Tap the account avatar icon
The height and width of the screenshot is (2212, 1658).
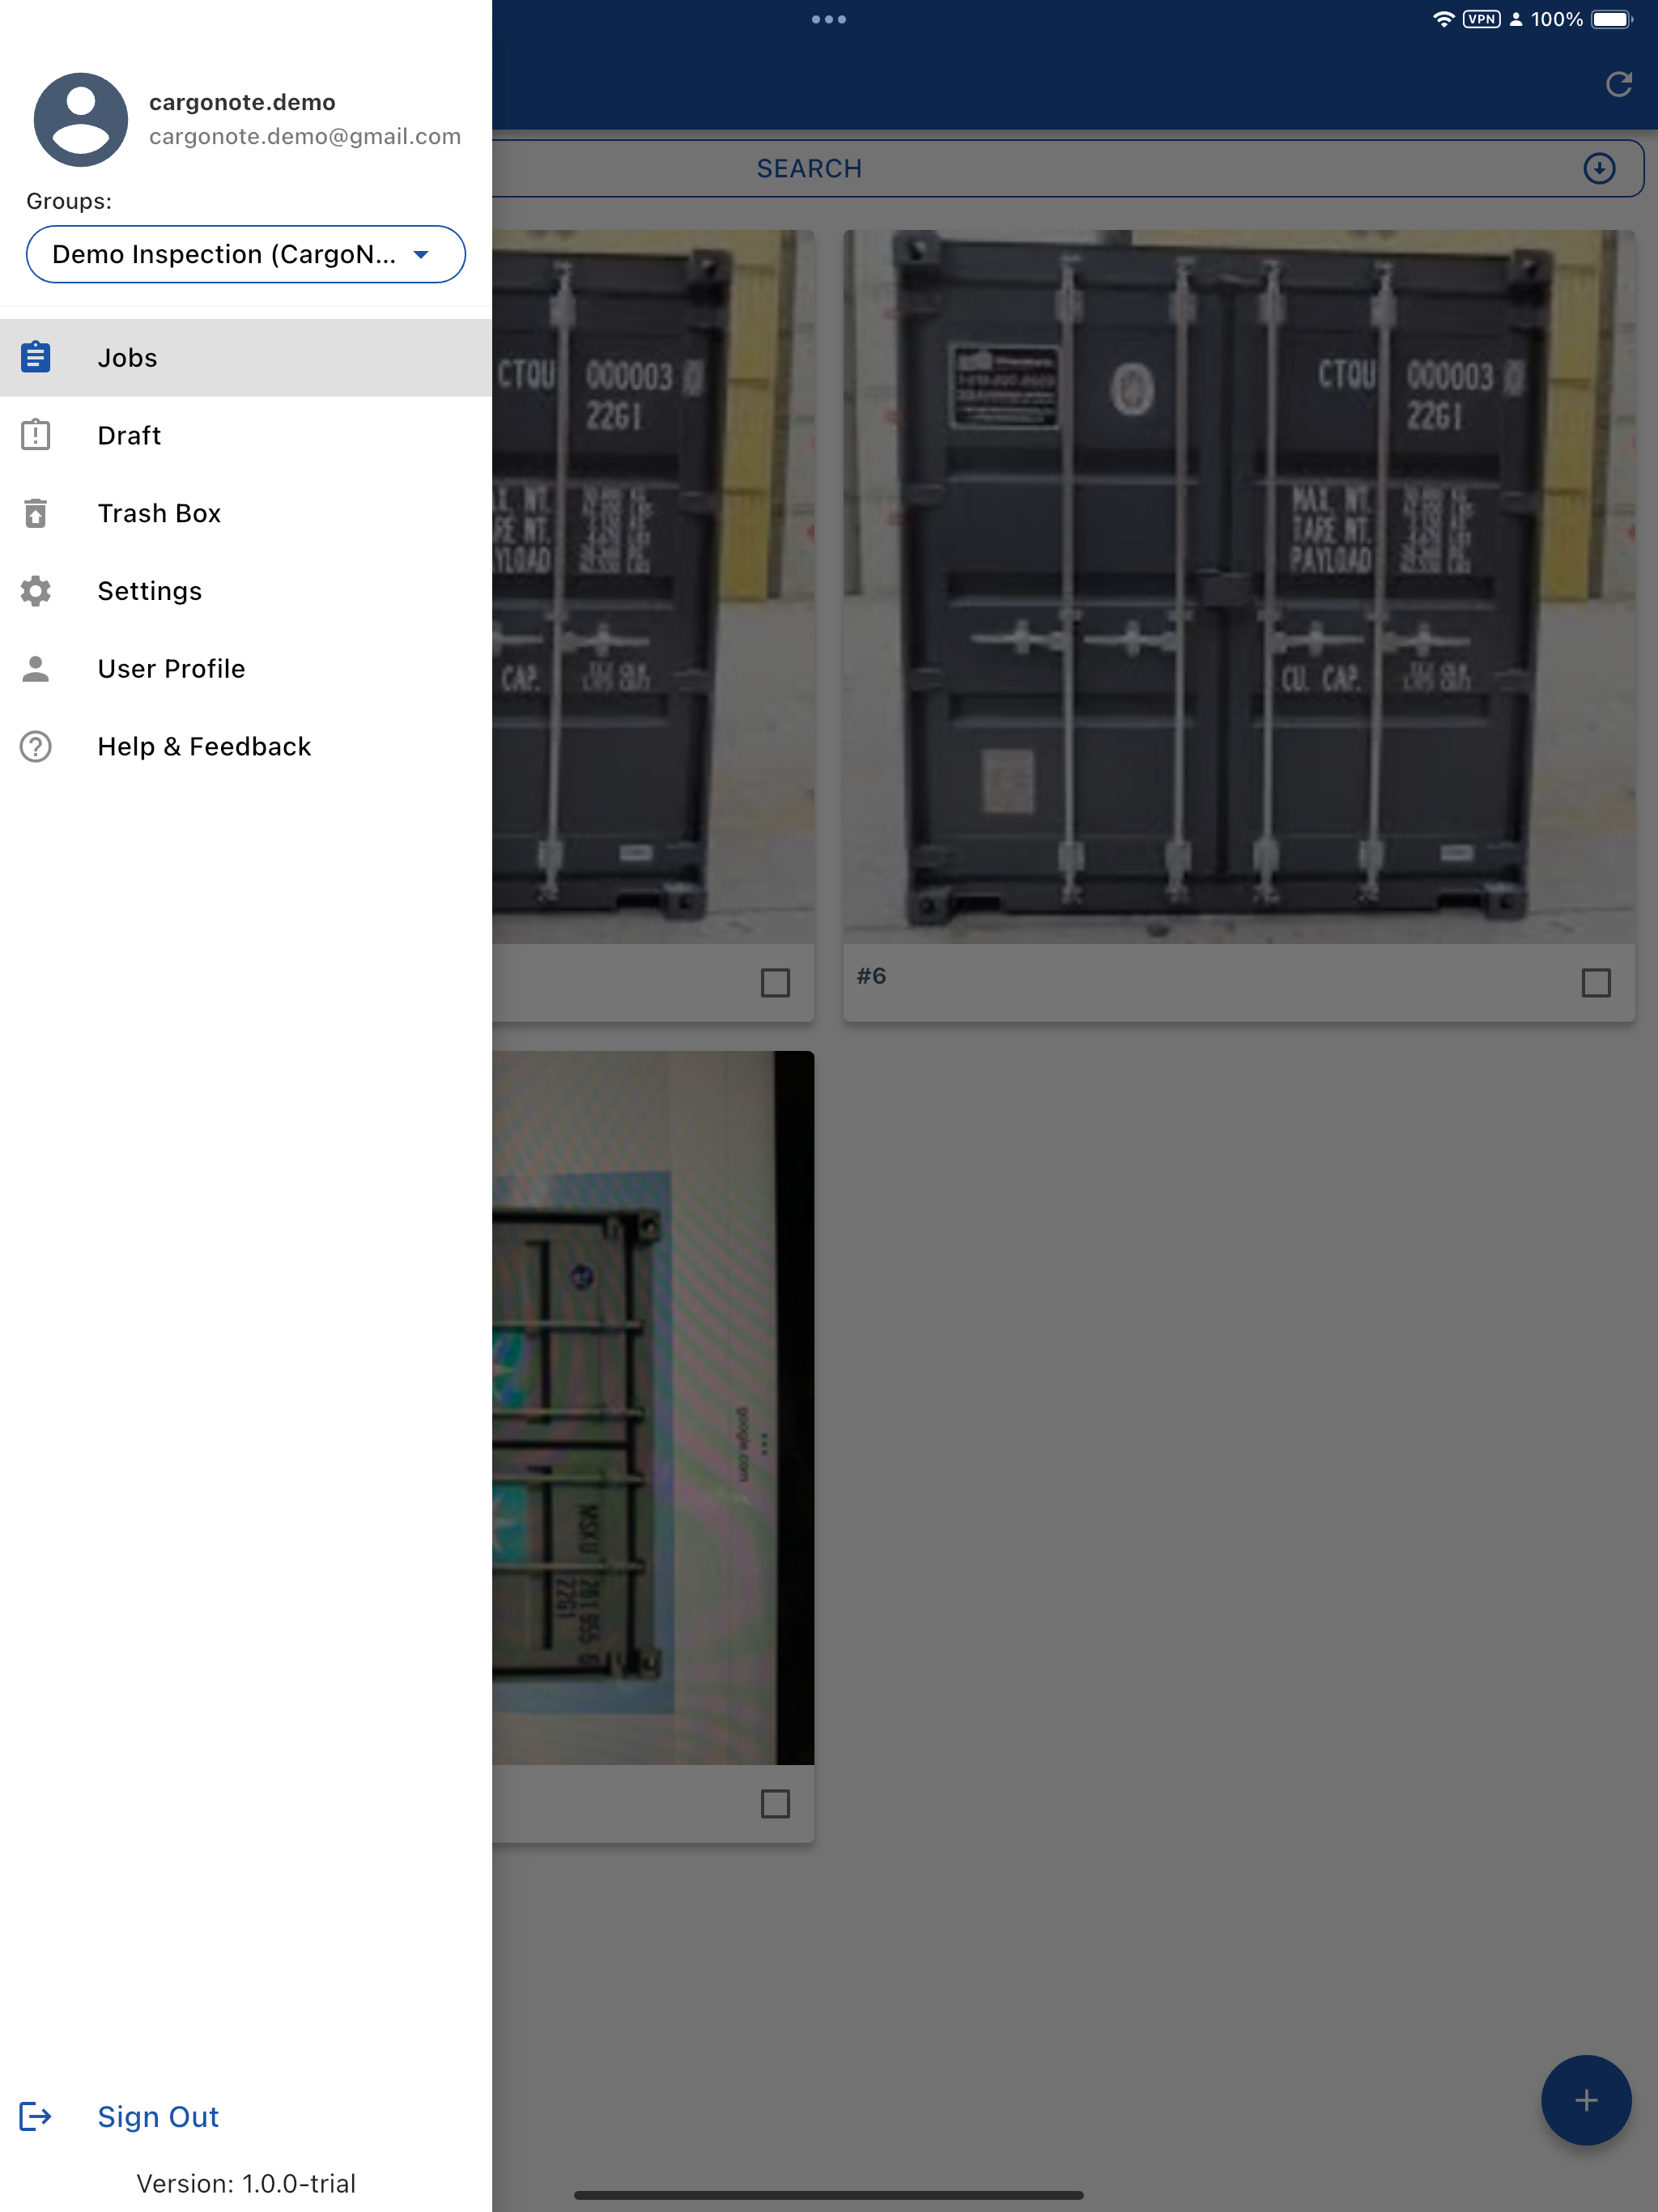pos(81,120)
